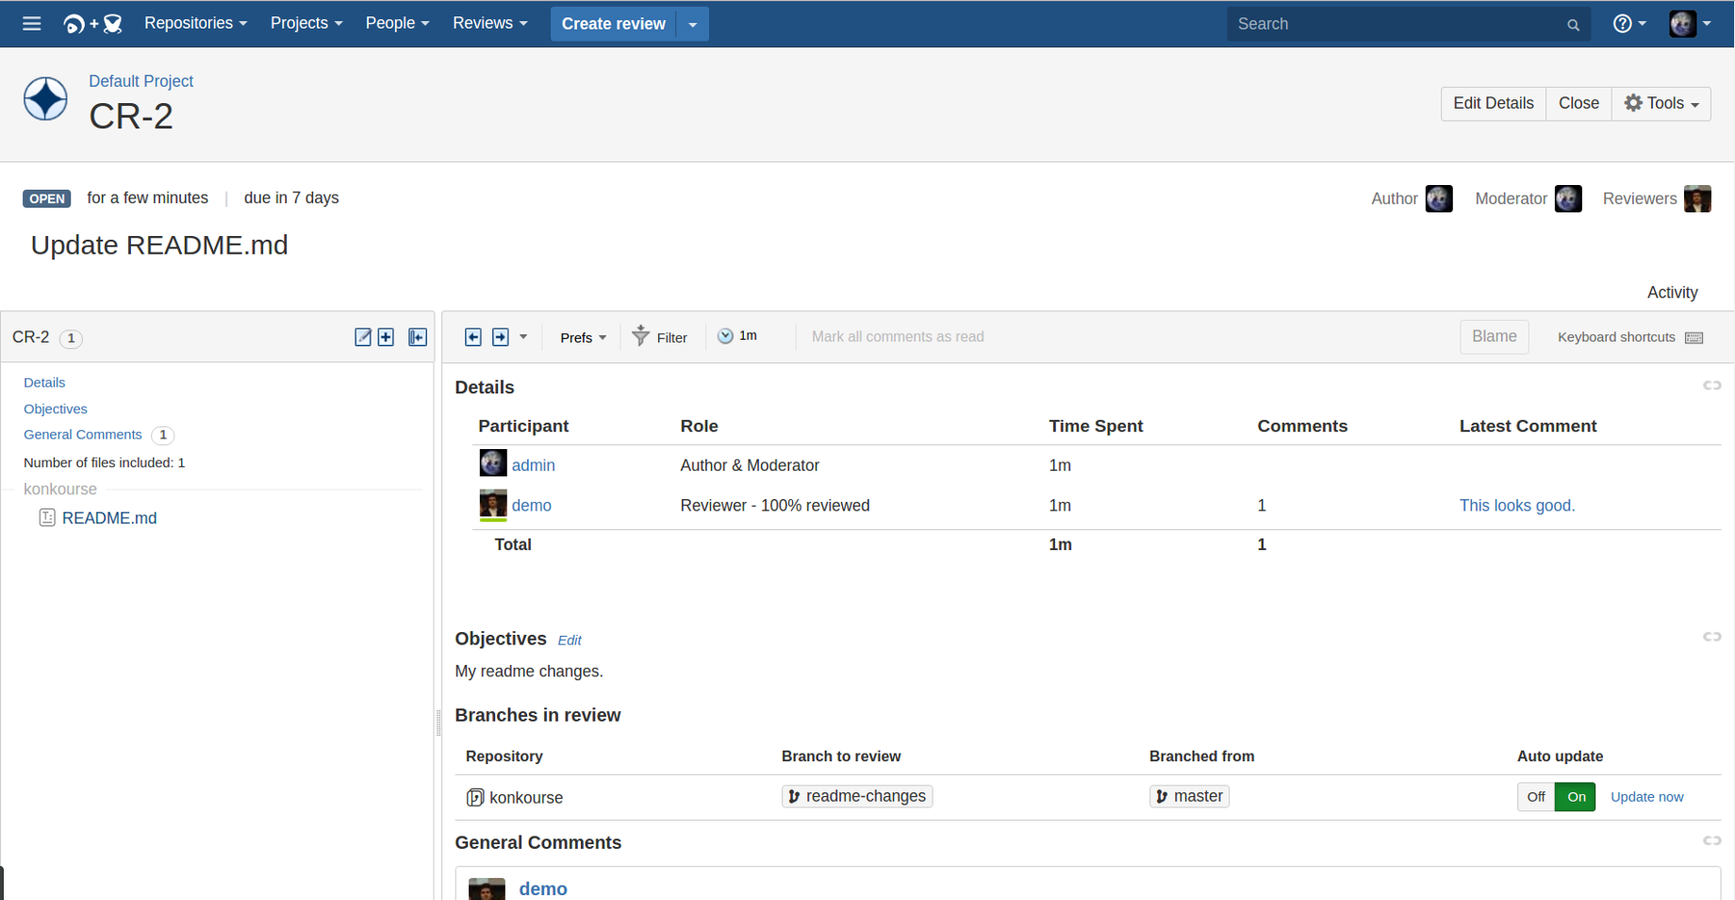This screenshot has width=1735, height=900.
Task: Close the review with the Close button
Action: [x=1578, y=103]
